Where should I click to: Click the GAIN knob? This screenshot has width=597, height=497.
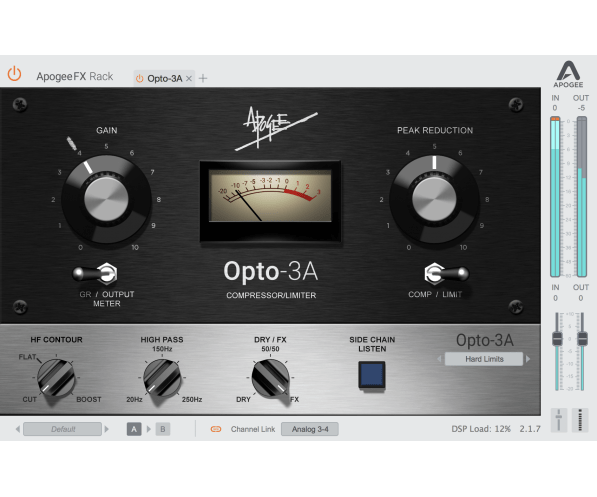click(x=106, y=199)
